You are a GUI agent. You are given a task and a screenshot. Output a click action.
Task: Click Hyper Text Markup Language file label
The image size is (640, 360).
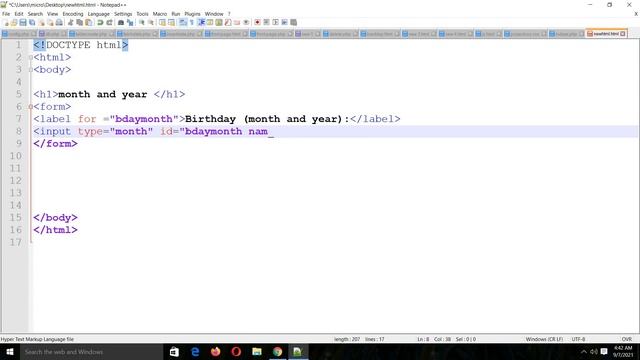[37, 339]
